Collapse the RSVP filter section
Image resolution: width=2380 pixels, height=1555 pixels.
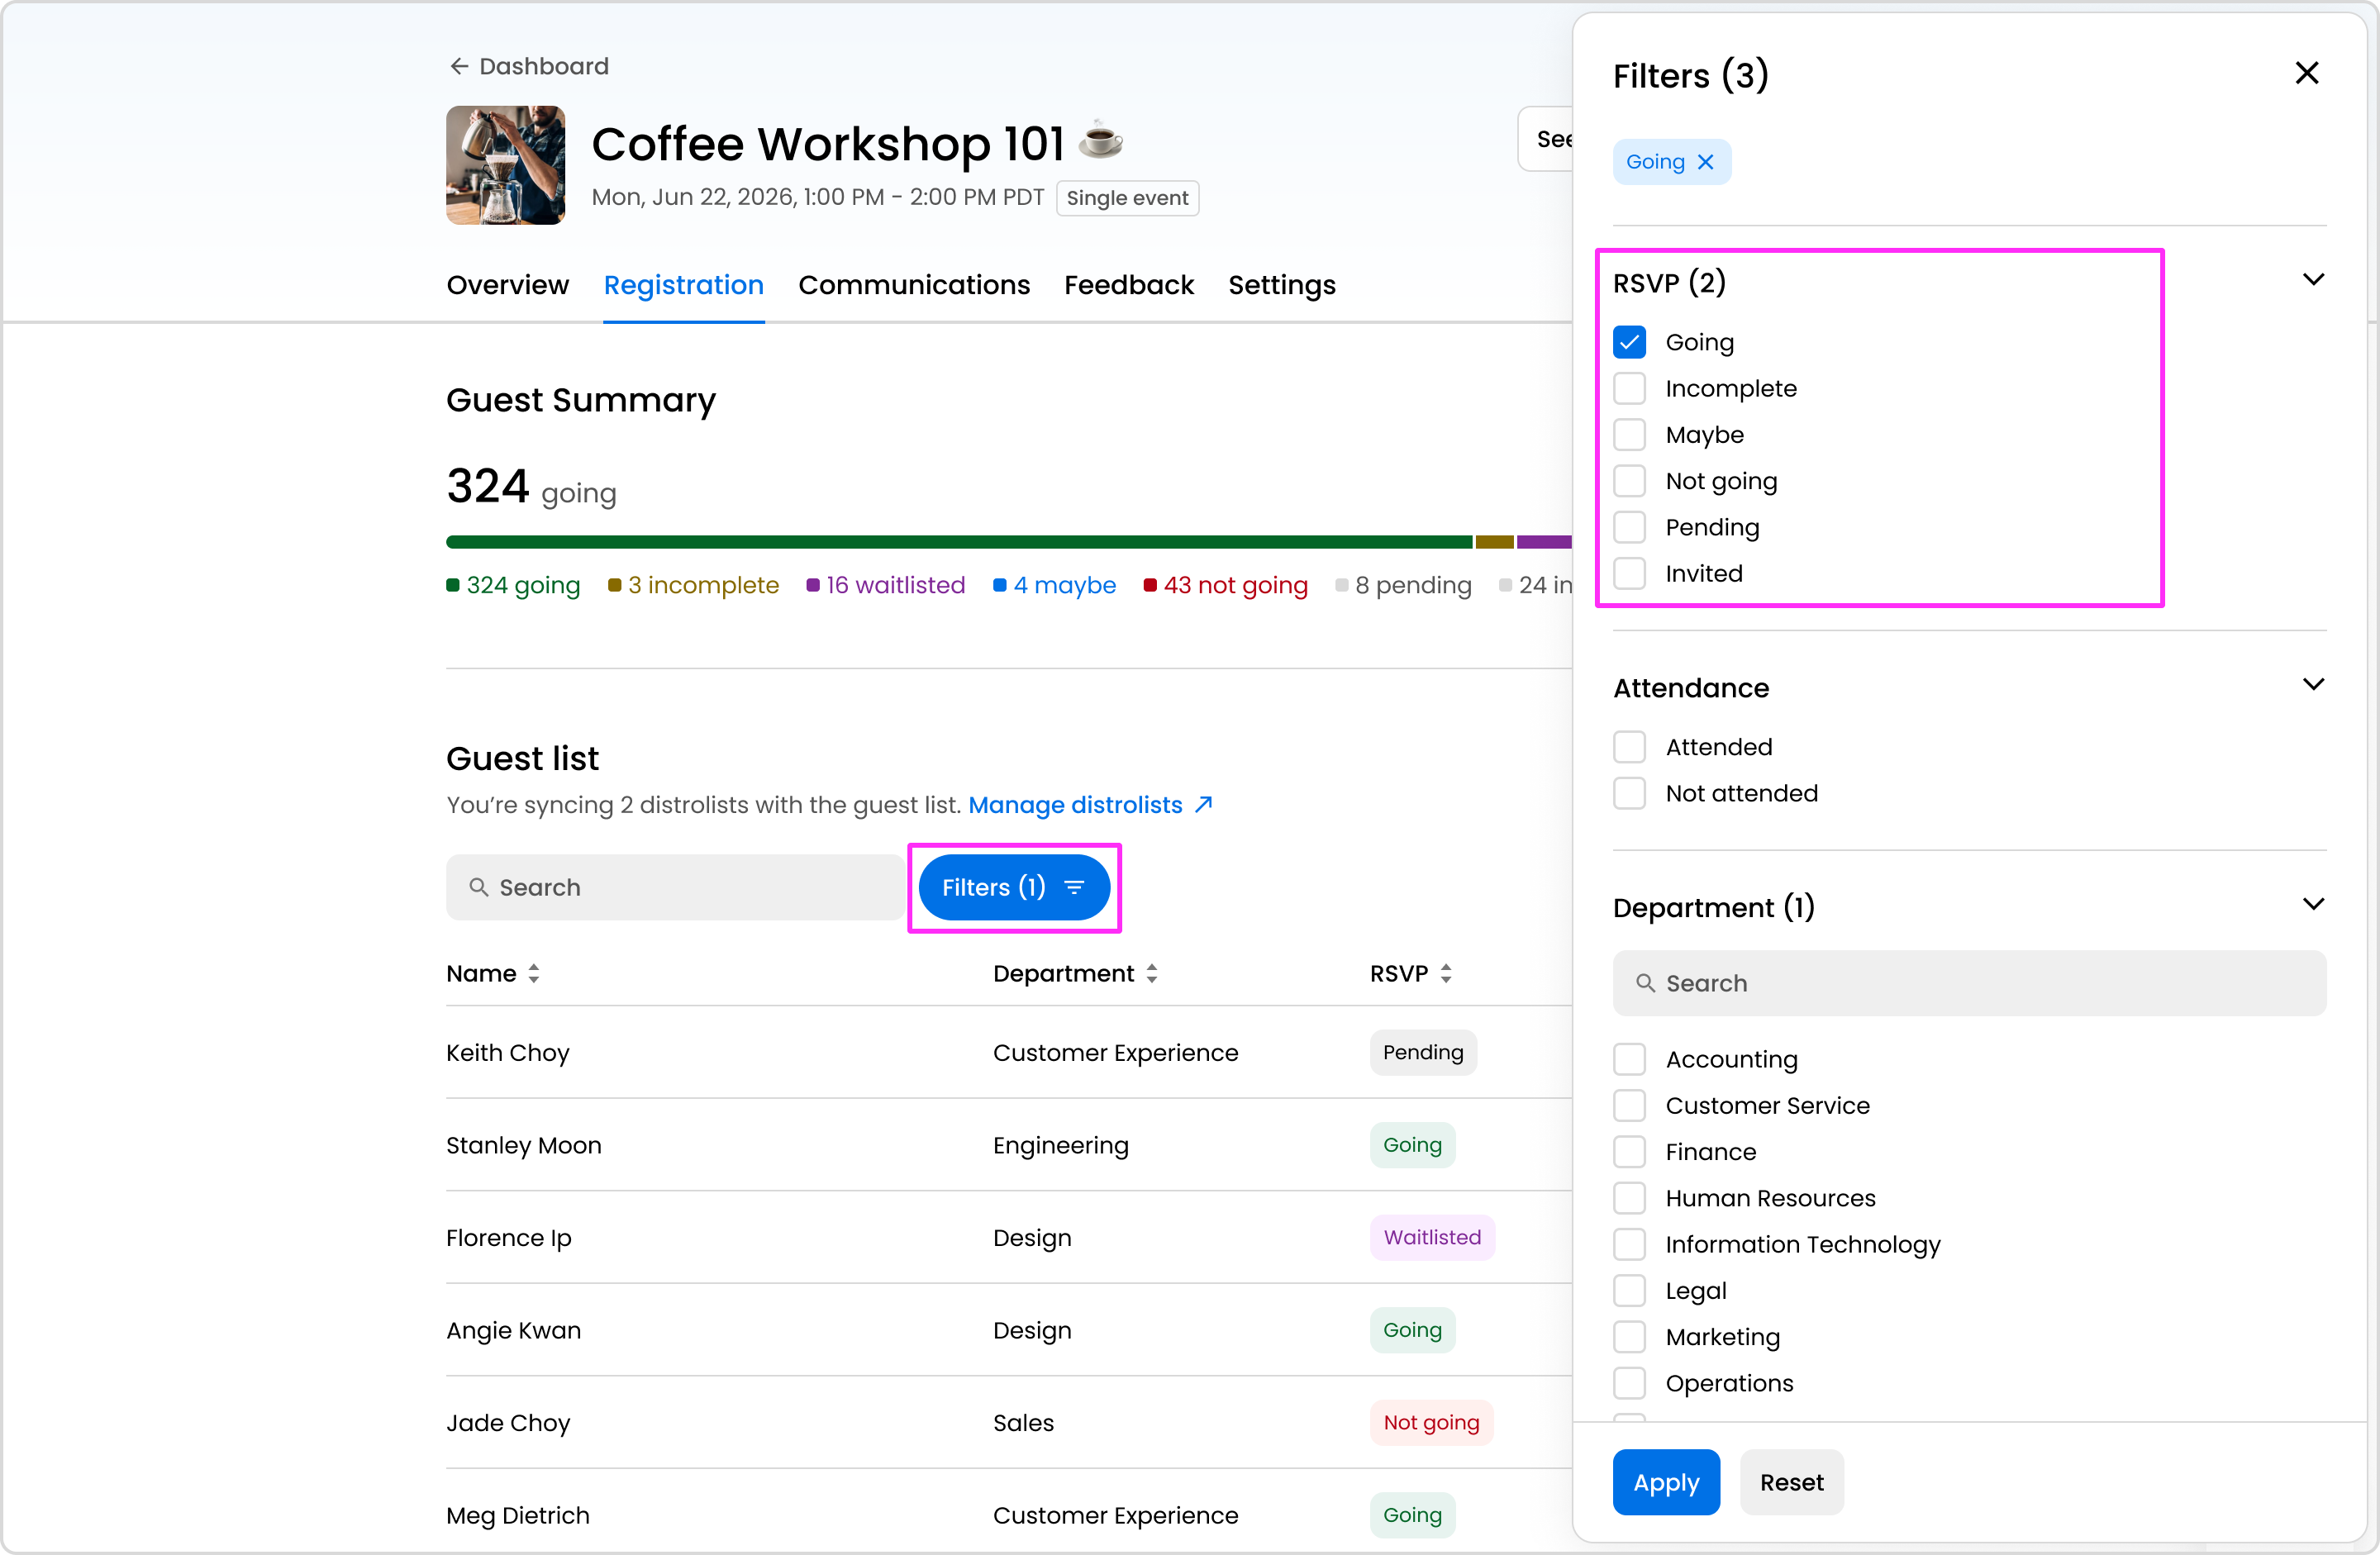tap(2312, 280)
